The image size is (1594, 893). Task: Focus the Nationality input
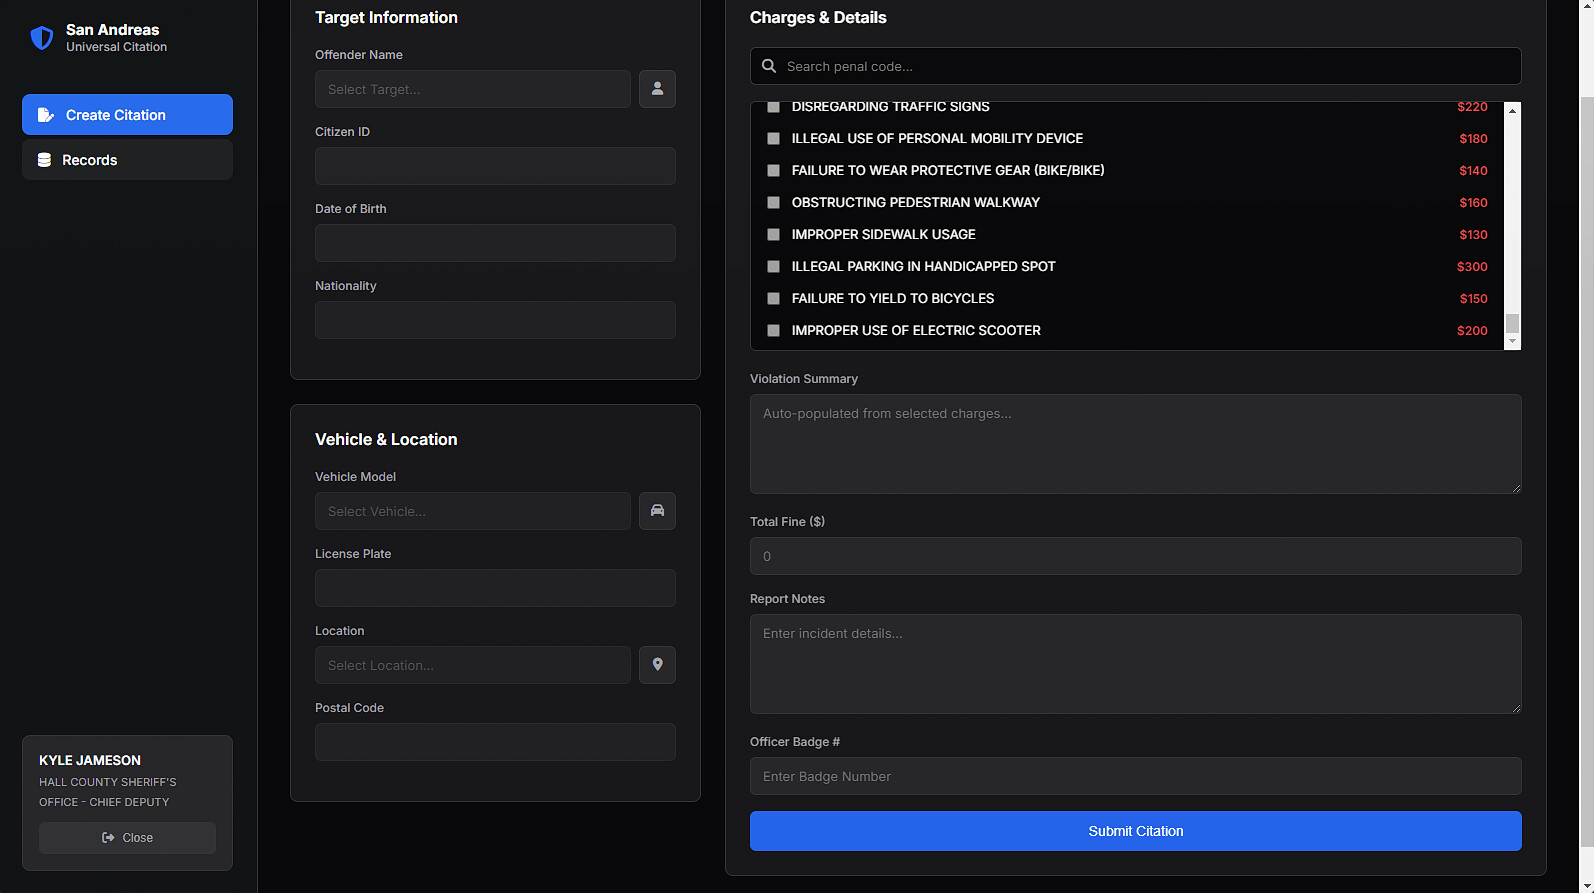tap(495, 320)
